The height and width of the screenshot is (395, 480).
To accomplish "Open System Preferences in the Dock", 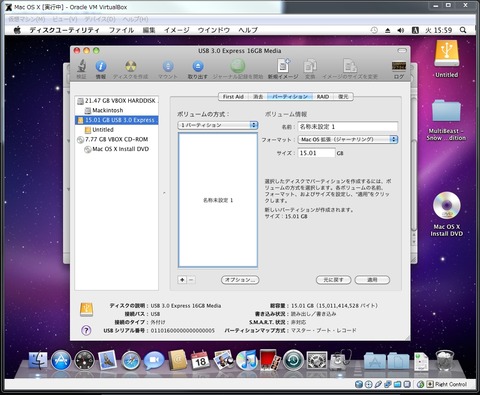I will [317, 360].
